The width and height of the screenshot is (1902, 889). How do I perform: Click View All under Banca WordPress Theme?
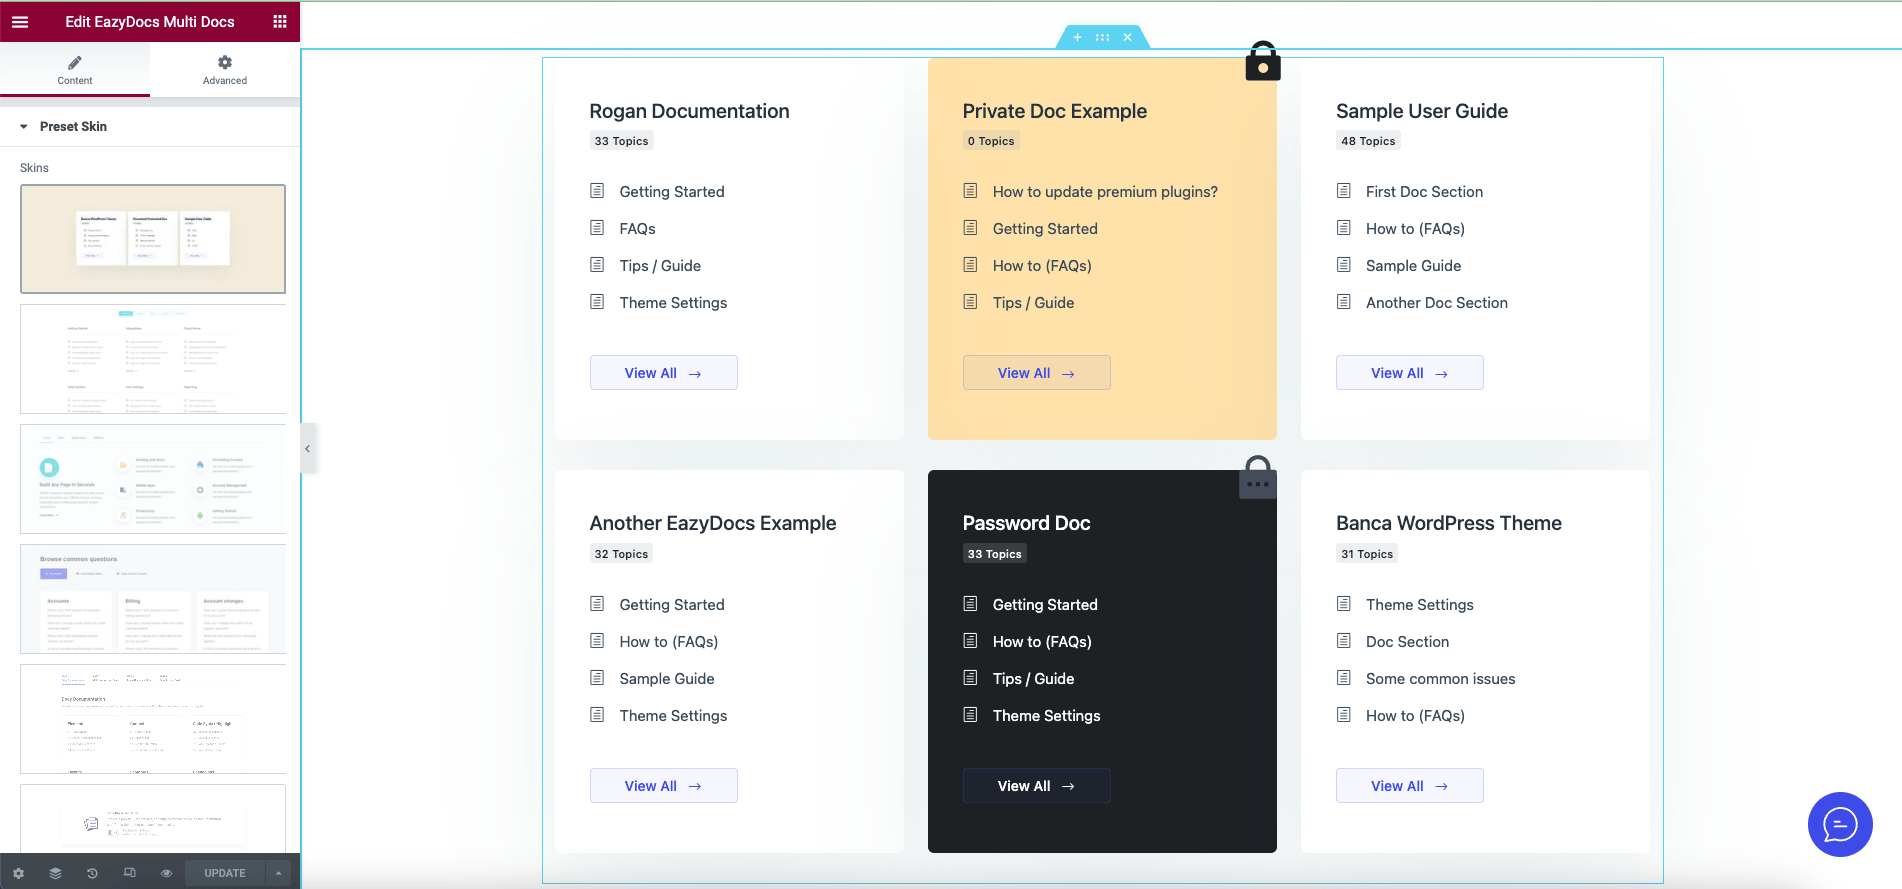pos(1410,786)
